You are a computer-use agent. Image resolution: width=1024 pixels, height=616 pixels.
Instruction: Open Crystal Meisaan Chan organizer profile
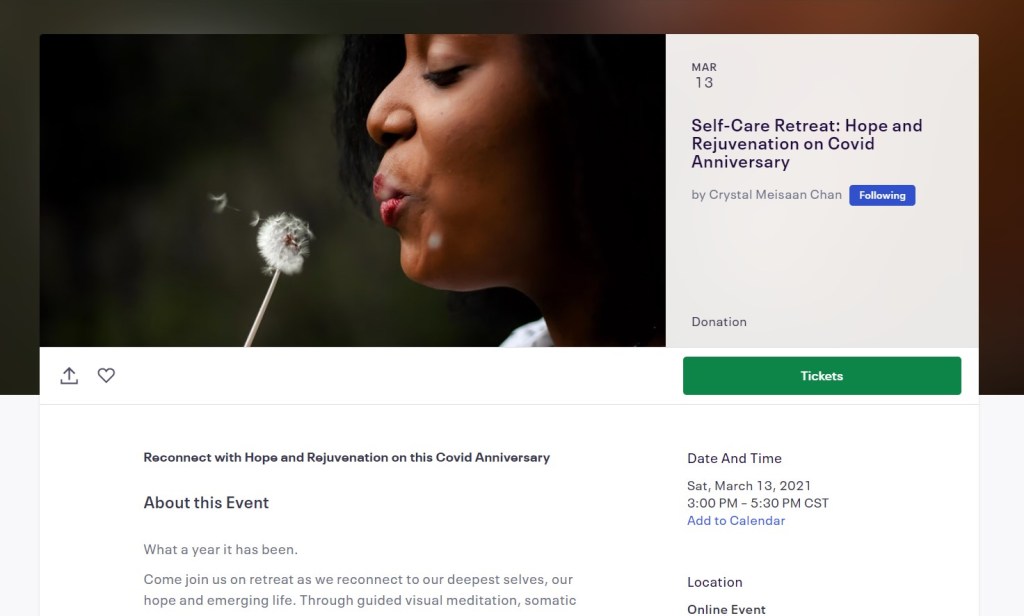pos(775,195)
